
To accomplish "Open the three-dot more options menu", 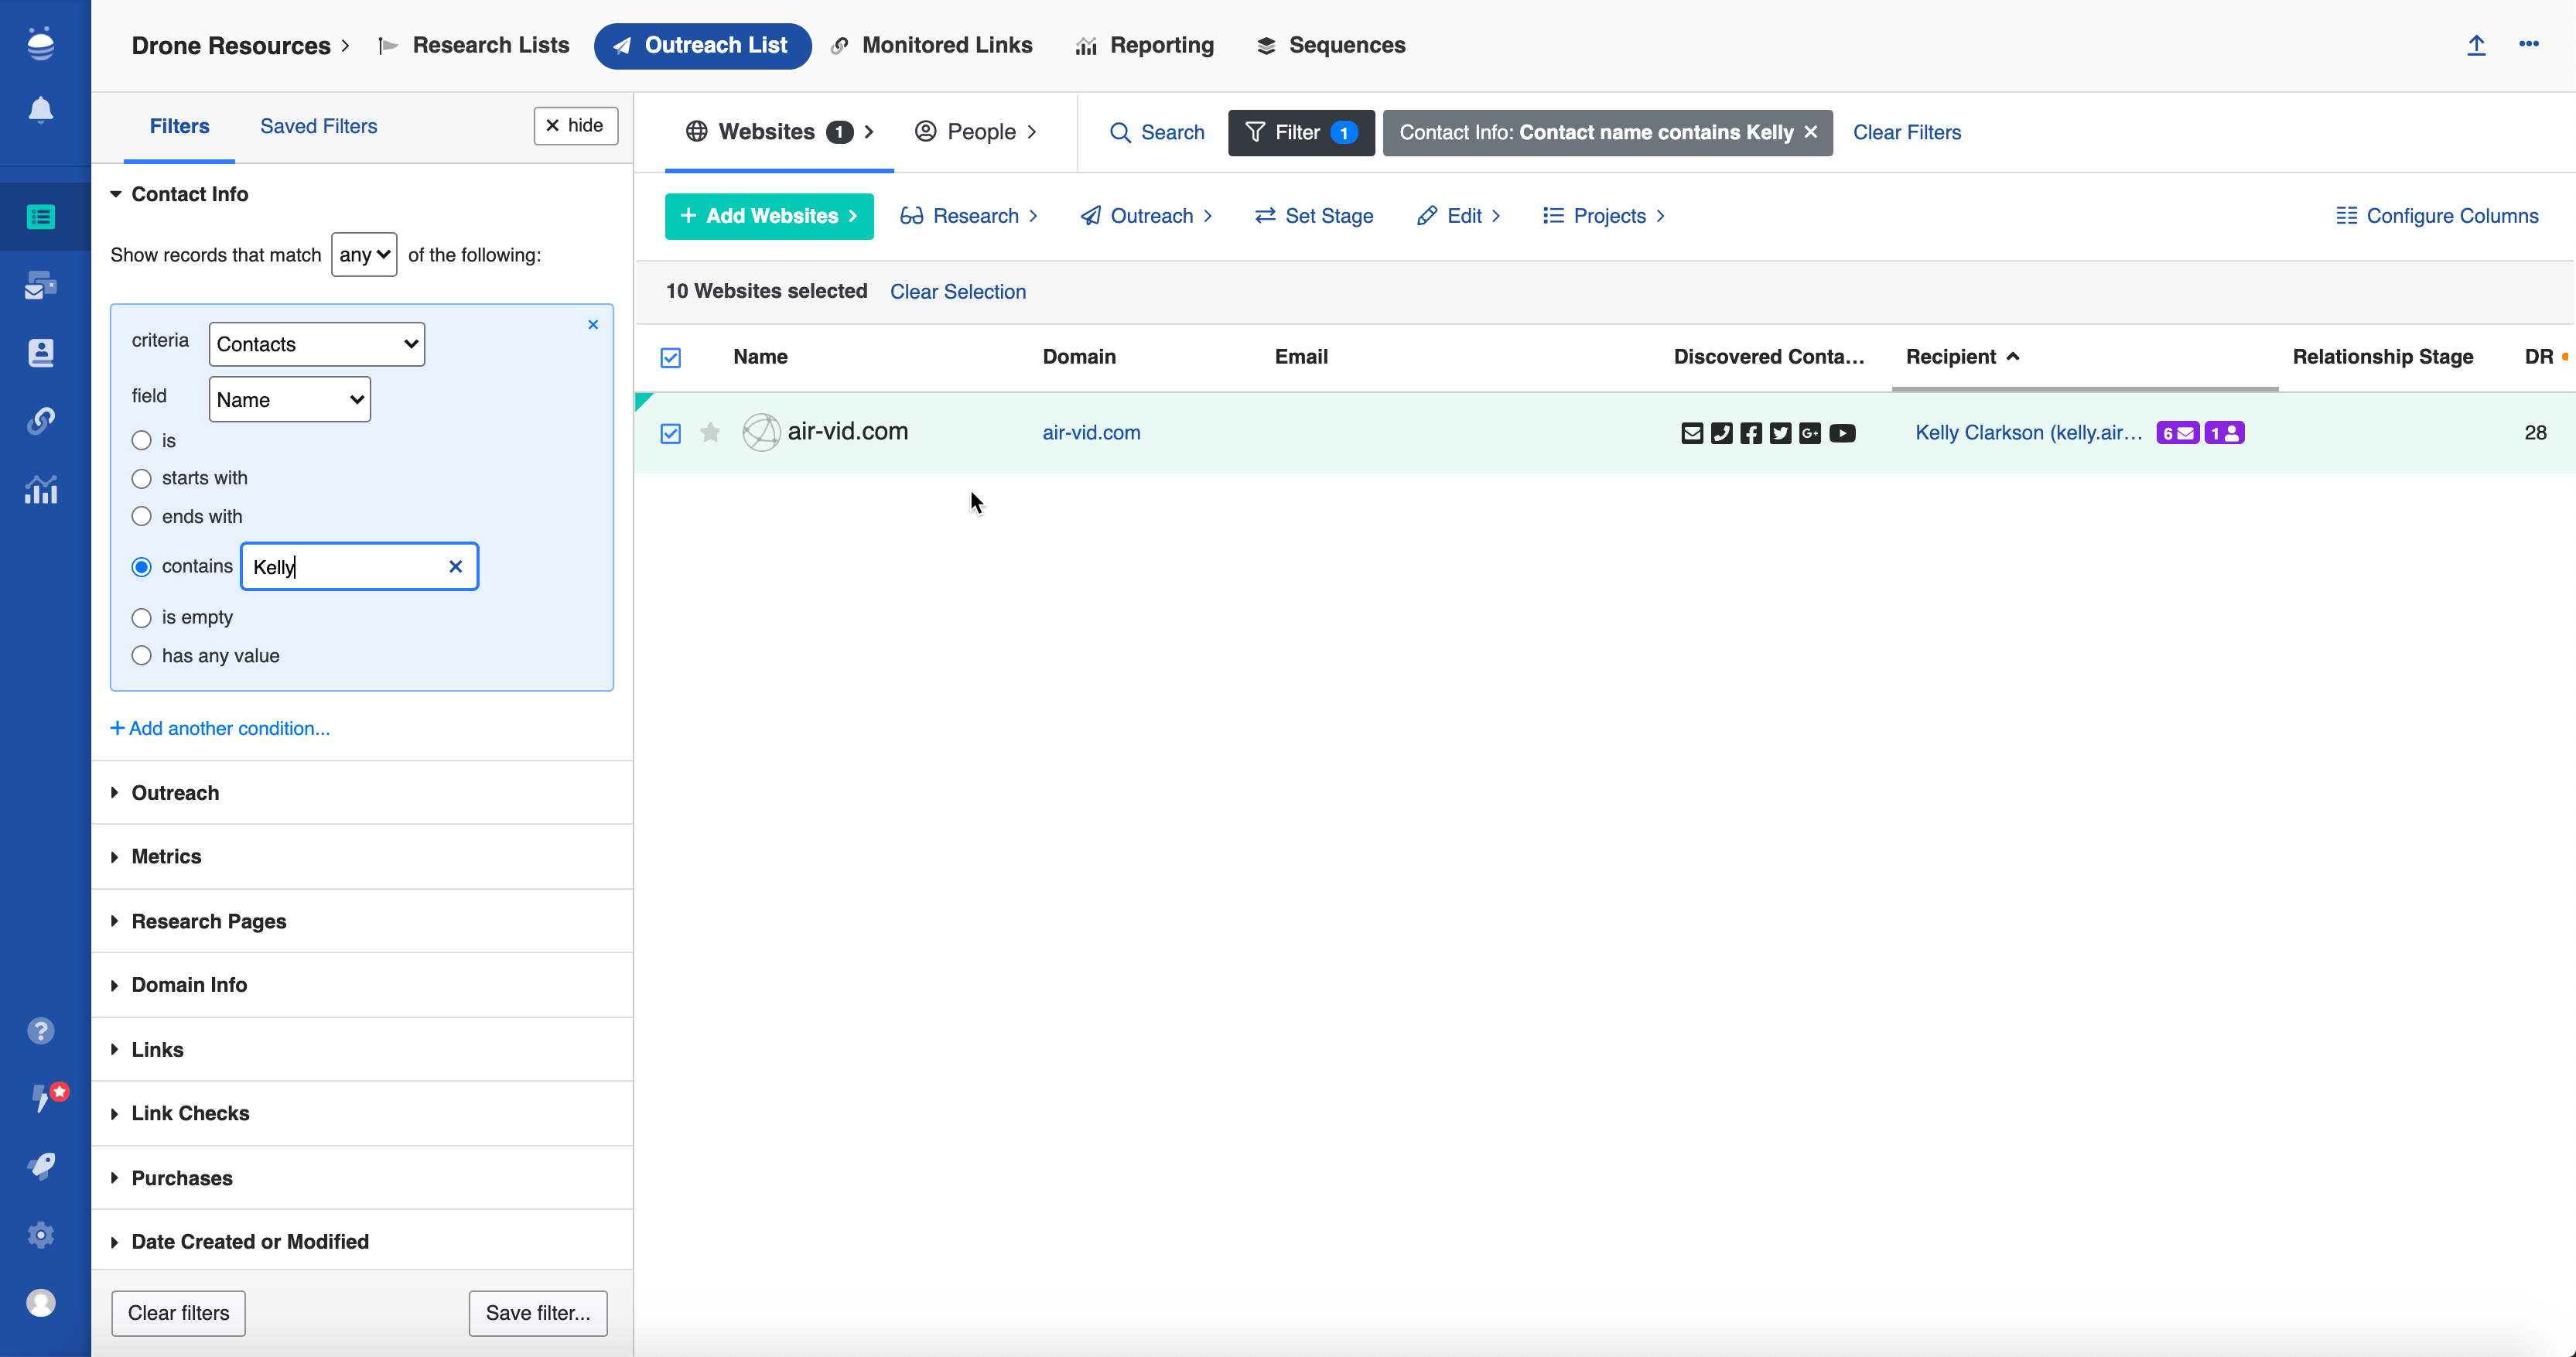I will [x=2529, y=45].
